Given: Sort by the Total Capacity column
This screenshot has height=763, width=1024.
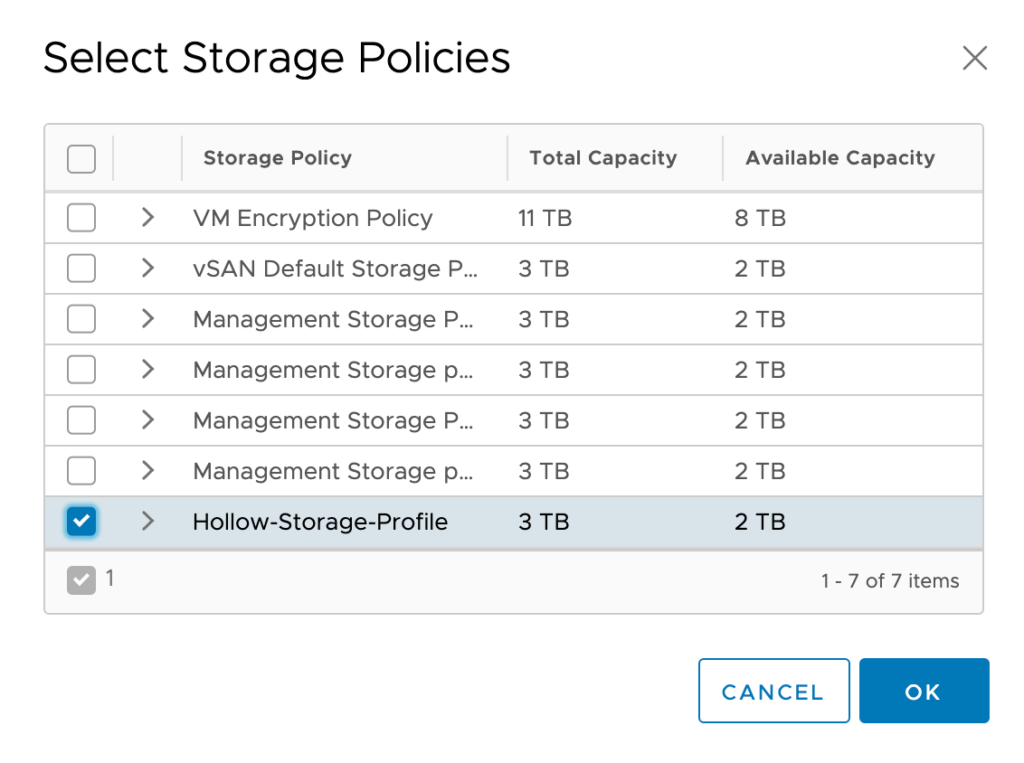Looking at the screenshot, I should [602, 158].
